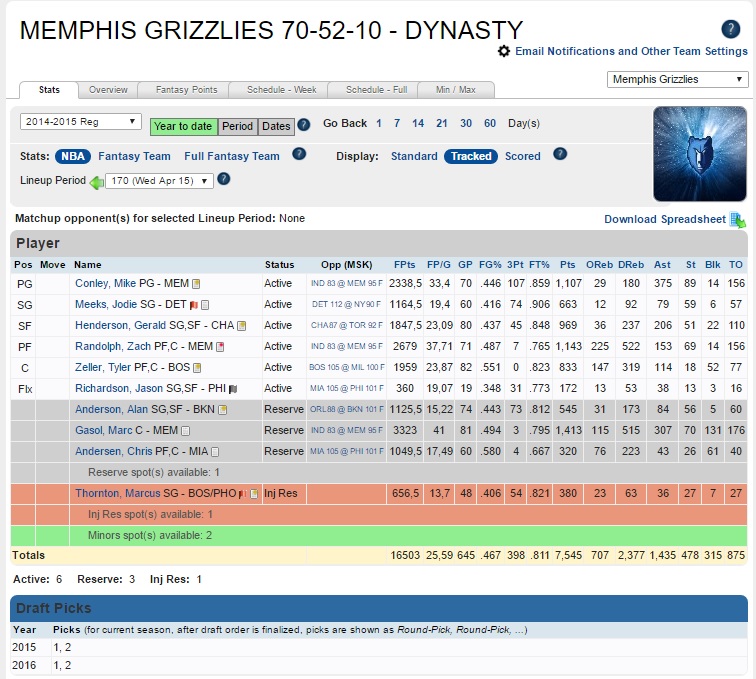This screenshot has width=756, height=679.
Task: Open Marc Gasol's note icon
Action: pyautogui.click(x=186, y=431)
